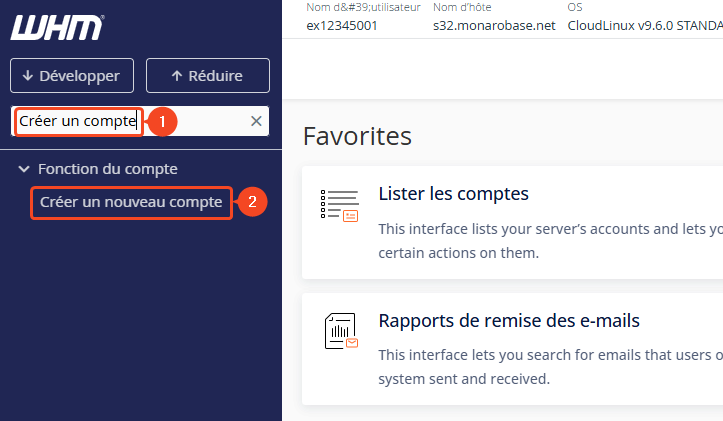
Task: Collapse the Fonction du compte chevron
Action: 24,169
